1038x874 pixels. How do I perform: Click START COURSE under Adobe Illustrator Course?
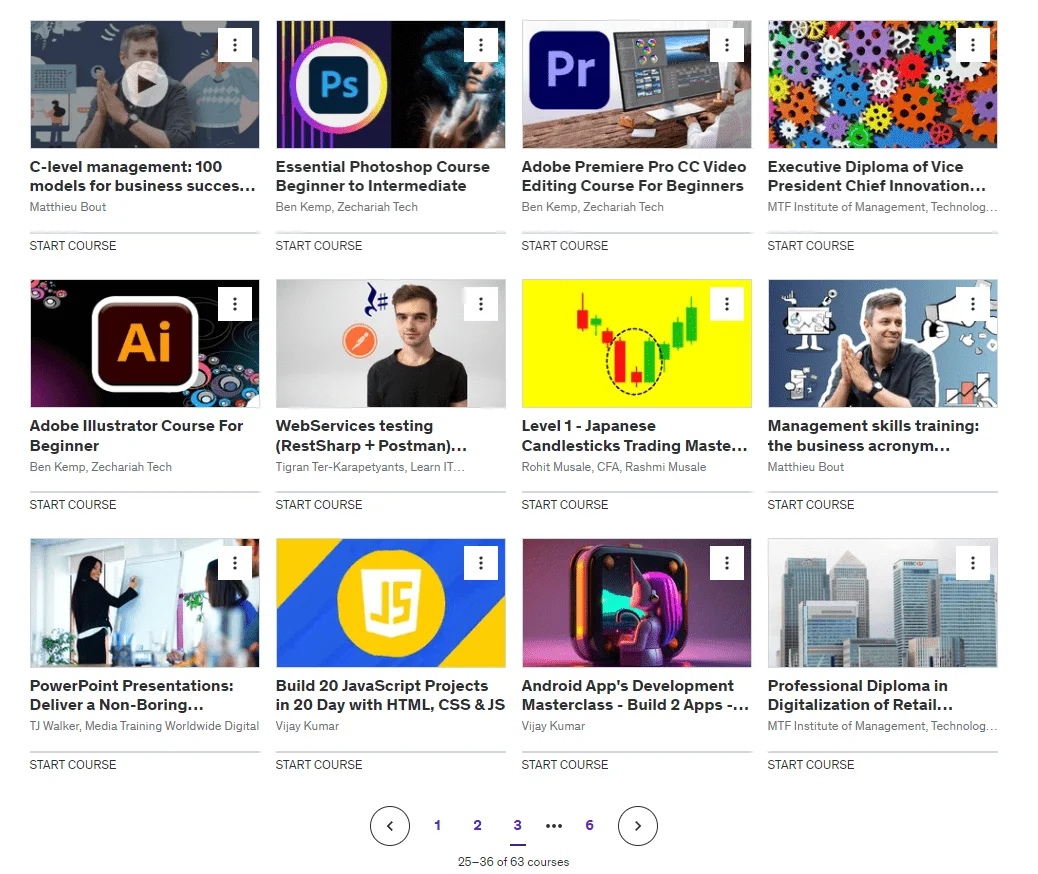(73, 505)
